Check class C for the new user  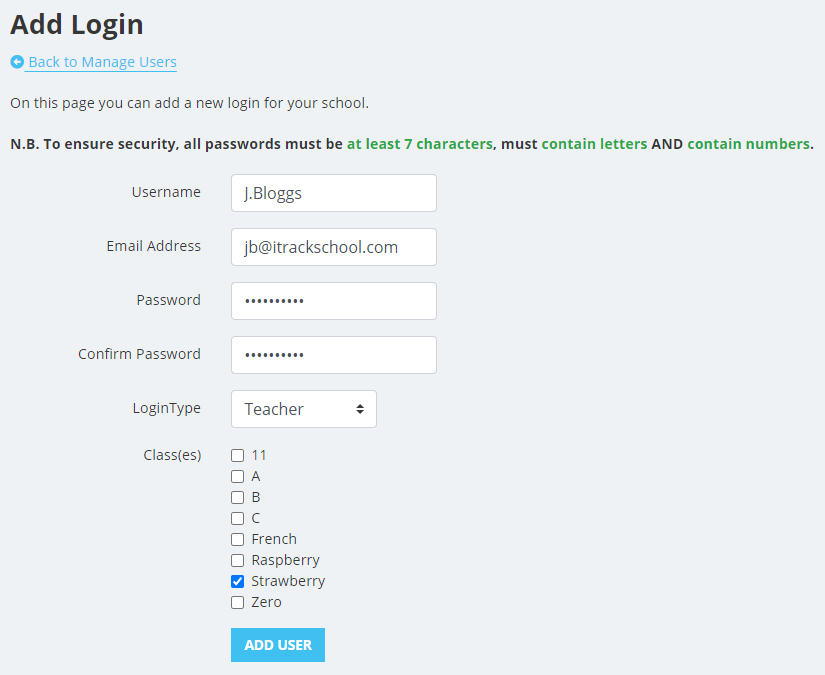(237, 518)
